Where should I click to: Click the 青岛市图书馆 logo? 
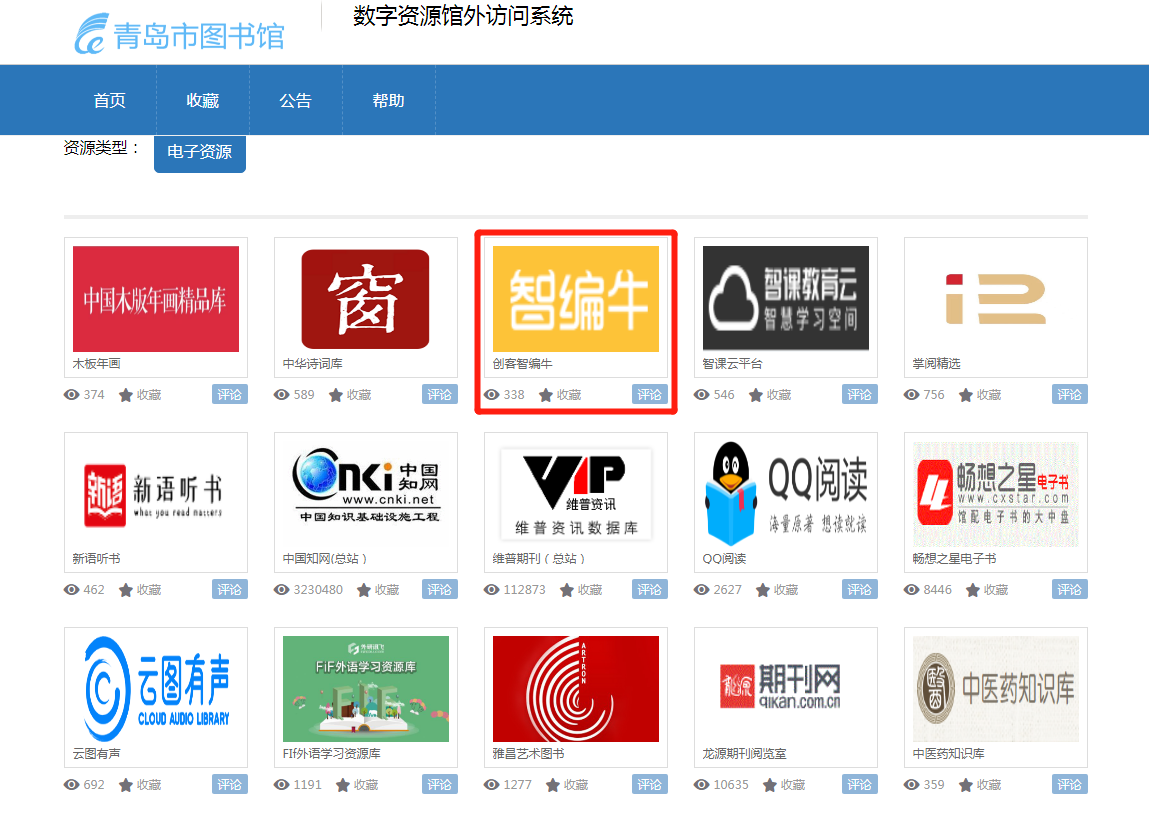tap(180, 34)
